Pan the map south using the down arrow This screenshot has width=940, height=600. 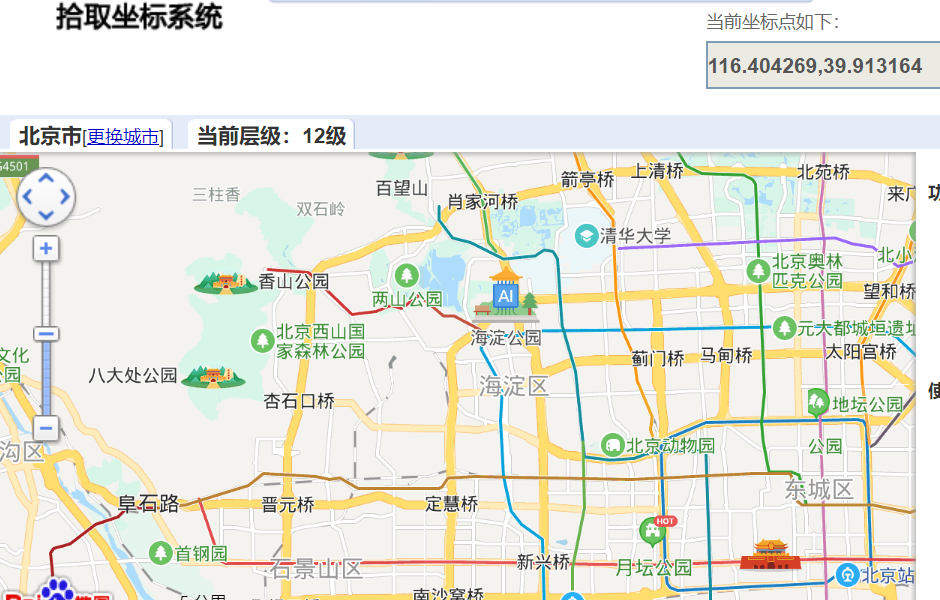(45, 213)
